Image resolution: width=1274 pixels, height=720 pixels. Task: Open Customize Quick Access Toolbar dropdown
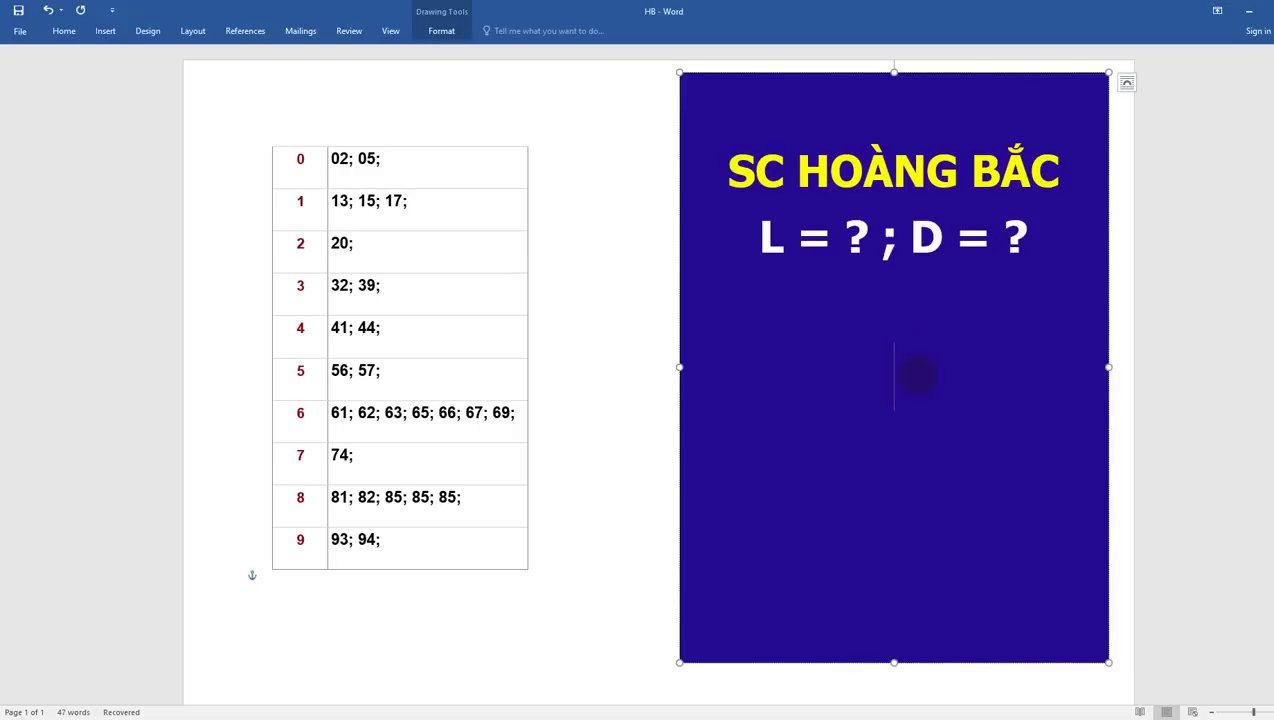(112, 10)
